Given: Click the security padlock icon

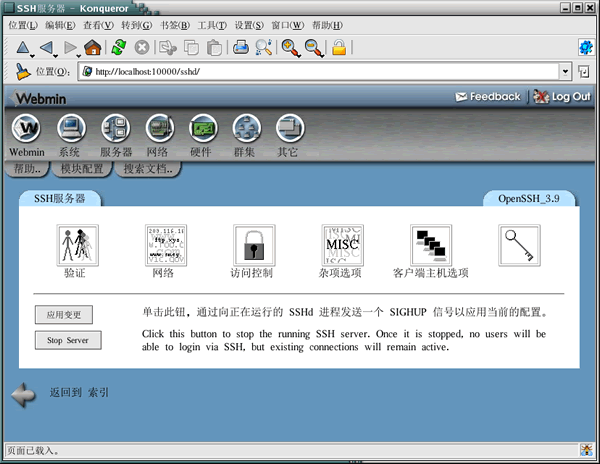Looking at the screenshot, I should [x=339, y=48].
